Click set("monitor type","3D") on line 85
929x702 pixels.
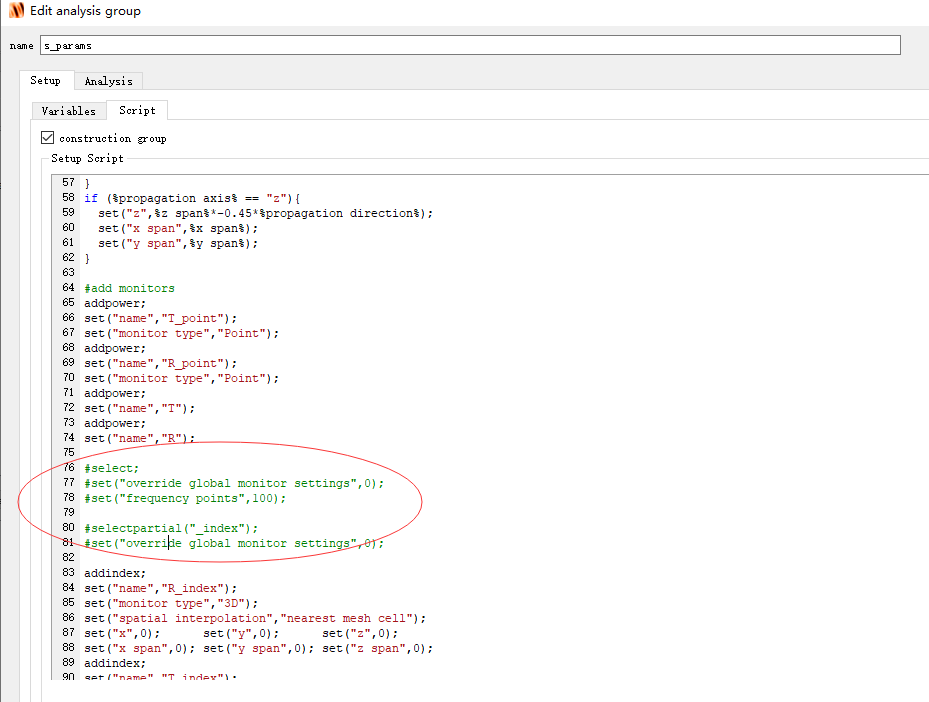[171, 604]
